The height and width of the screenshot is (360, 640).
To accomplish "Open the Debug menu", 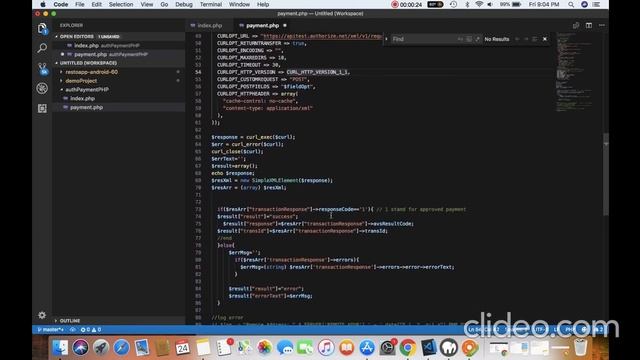I will click(184, 4).
